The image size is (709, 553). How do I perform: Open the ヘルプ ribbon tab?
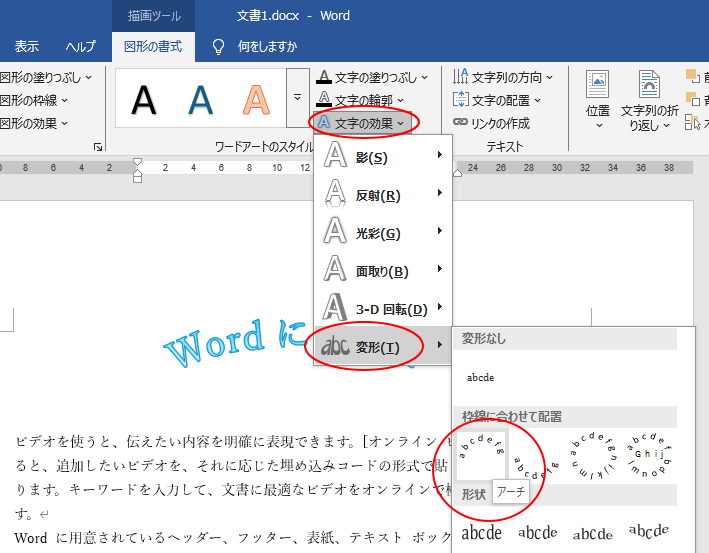[80, 46]
